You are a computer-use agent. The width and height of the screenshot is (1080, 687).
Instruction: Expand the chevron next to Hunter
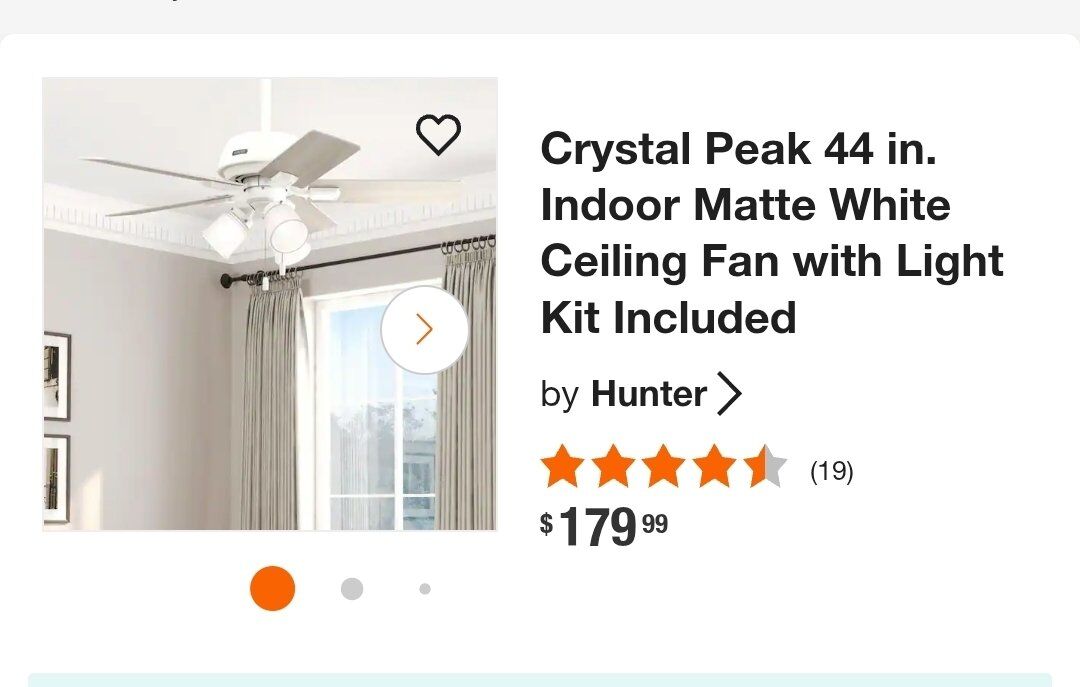coord(730,394)
